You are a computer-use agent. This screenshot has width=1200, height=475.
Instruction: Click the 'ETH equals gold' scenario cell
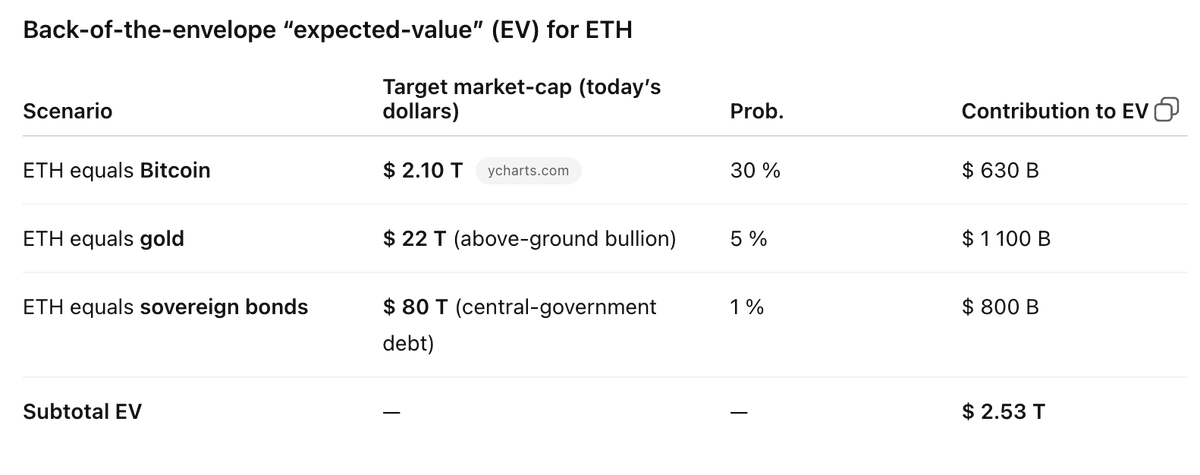(x=103, y=239)
